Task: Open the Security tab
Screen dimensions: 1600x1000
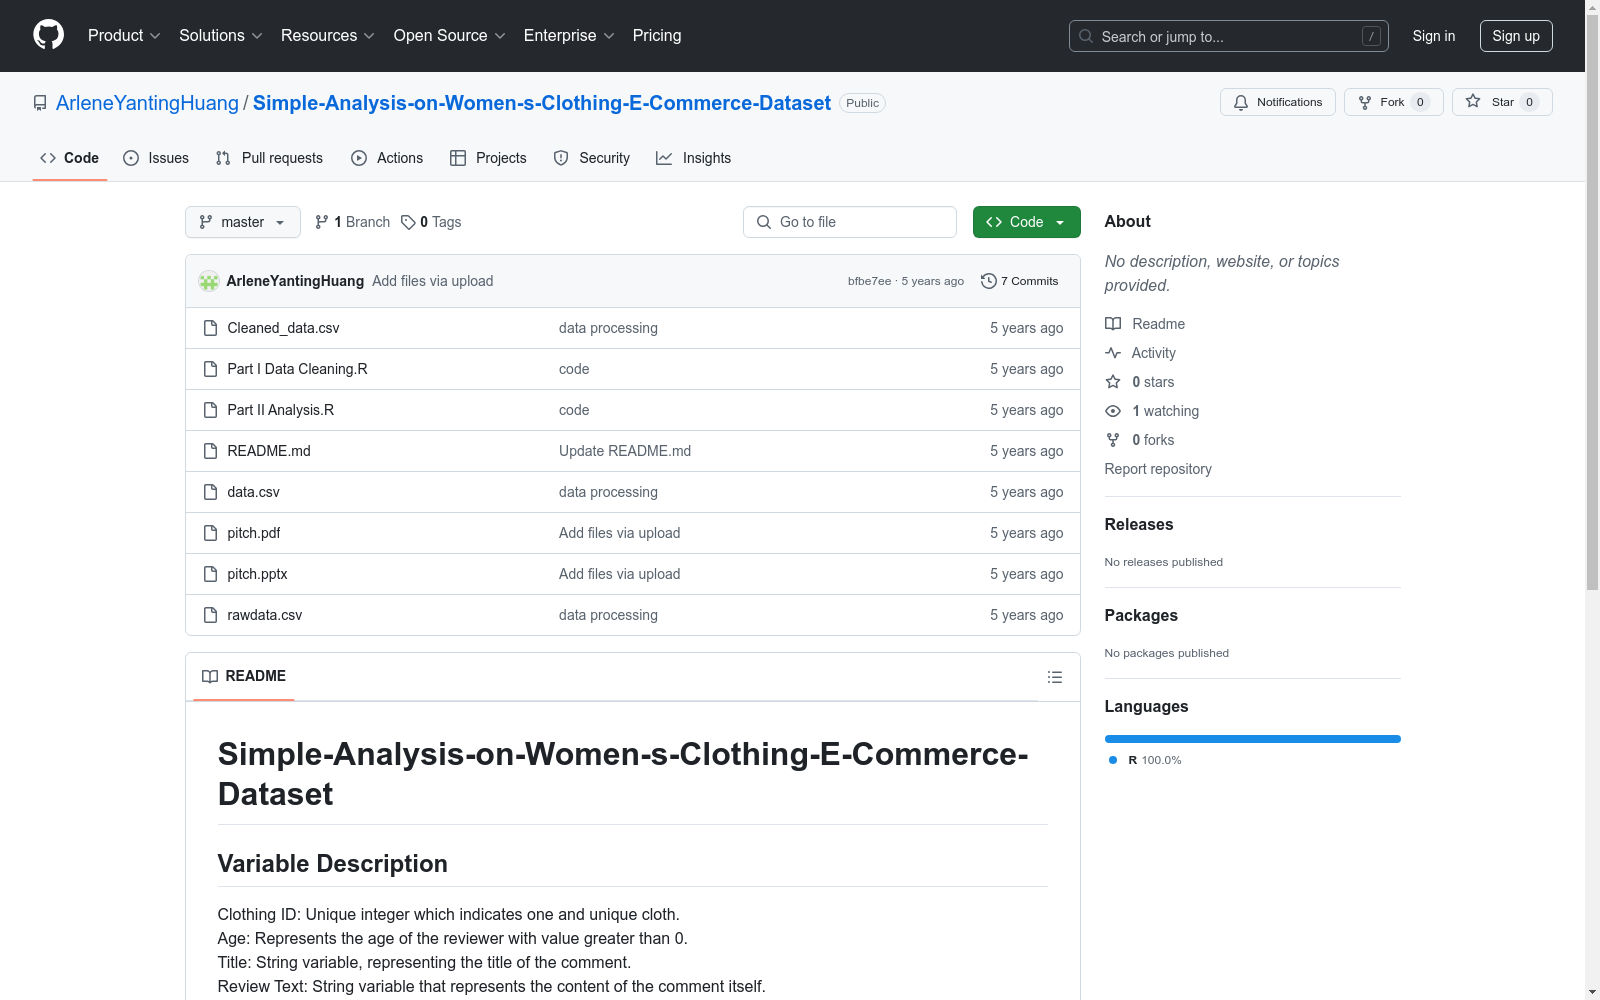Action: 592,158
